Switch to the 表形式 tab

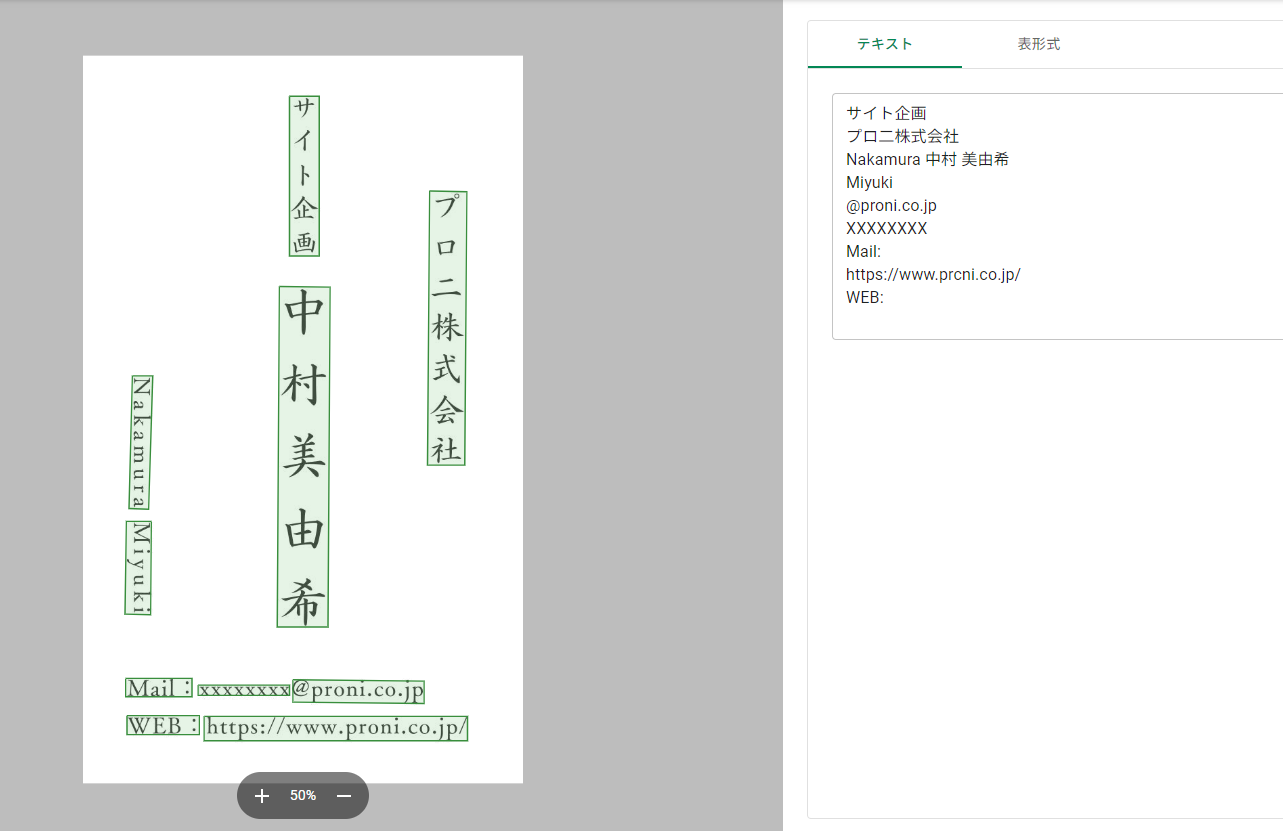[x=1039, y=44]
